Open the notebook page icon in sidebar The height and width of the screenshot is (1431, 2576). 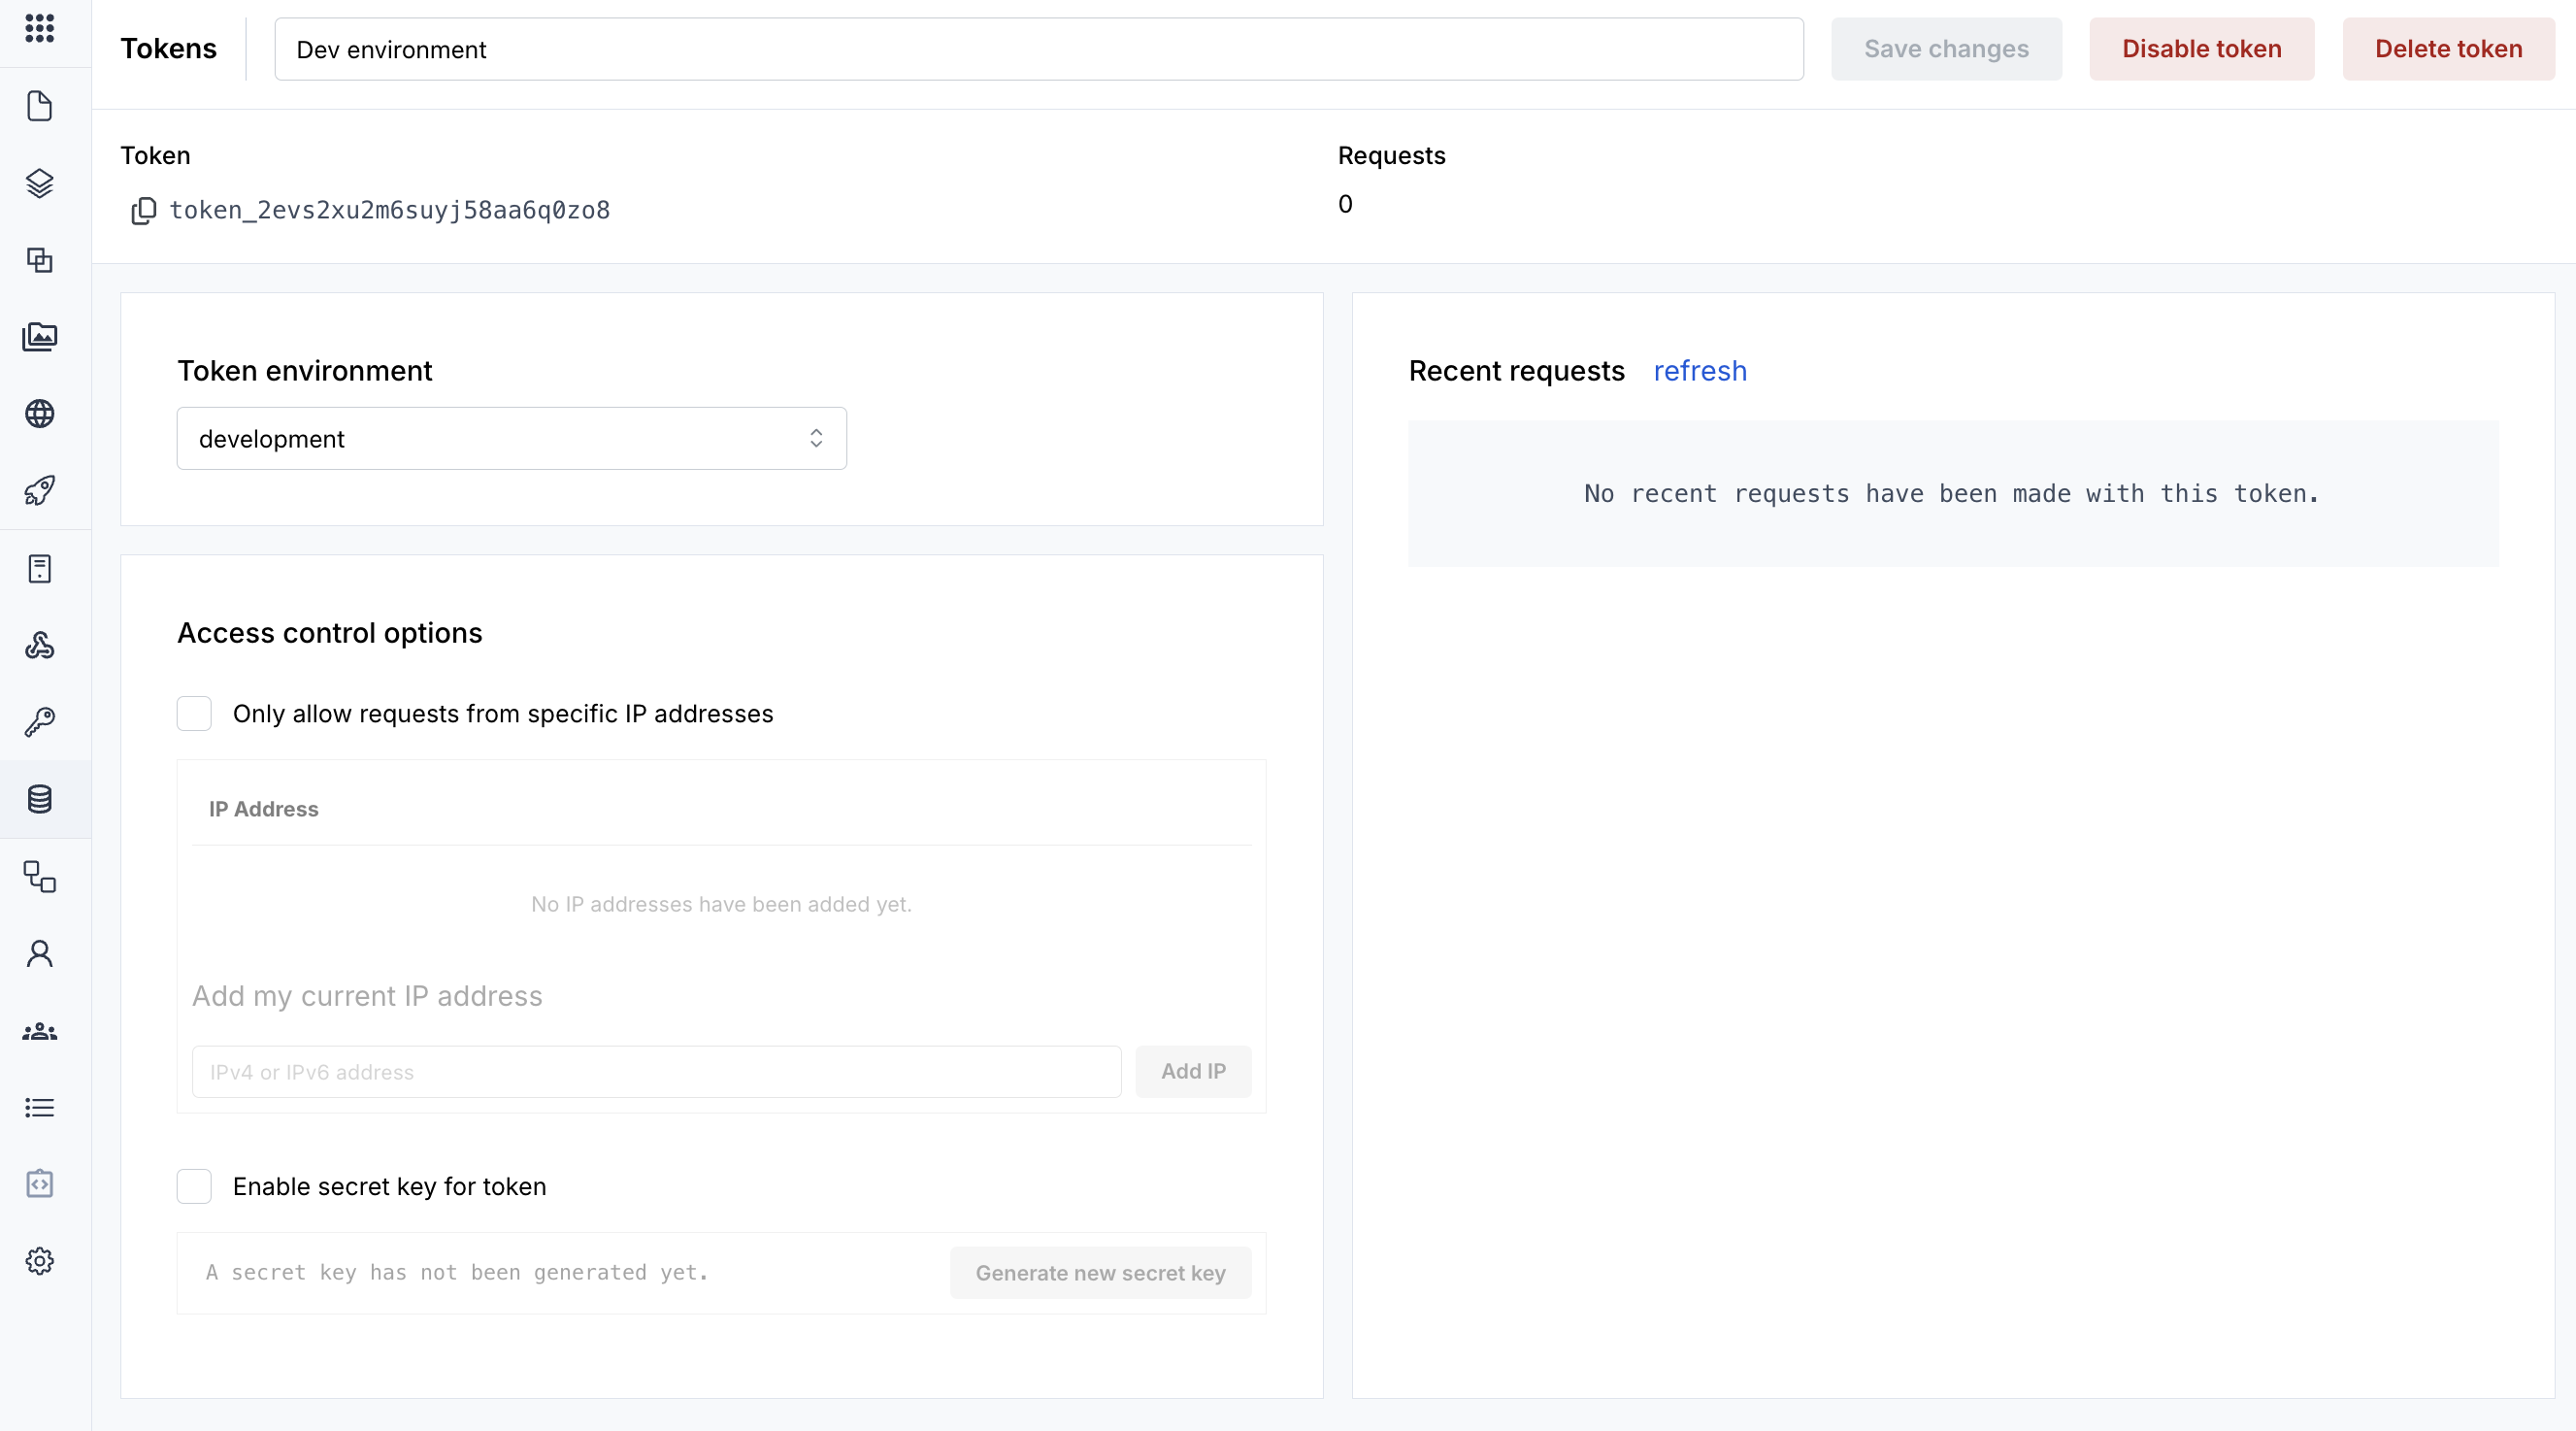pos(40,569)
